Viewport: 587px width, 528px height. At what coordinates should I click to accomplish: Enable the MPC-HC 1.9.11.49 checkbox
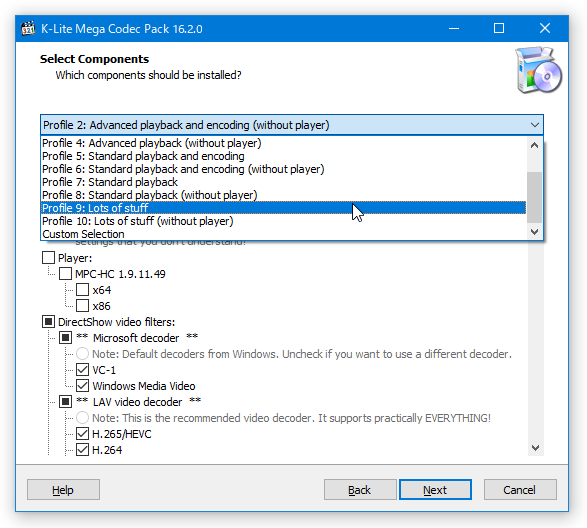(x=66, y=274)
